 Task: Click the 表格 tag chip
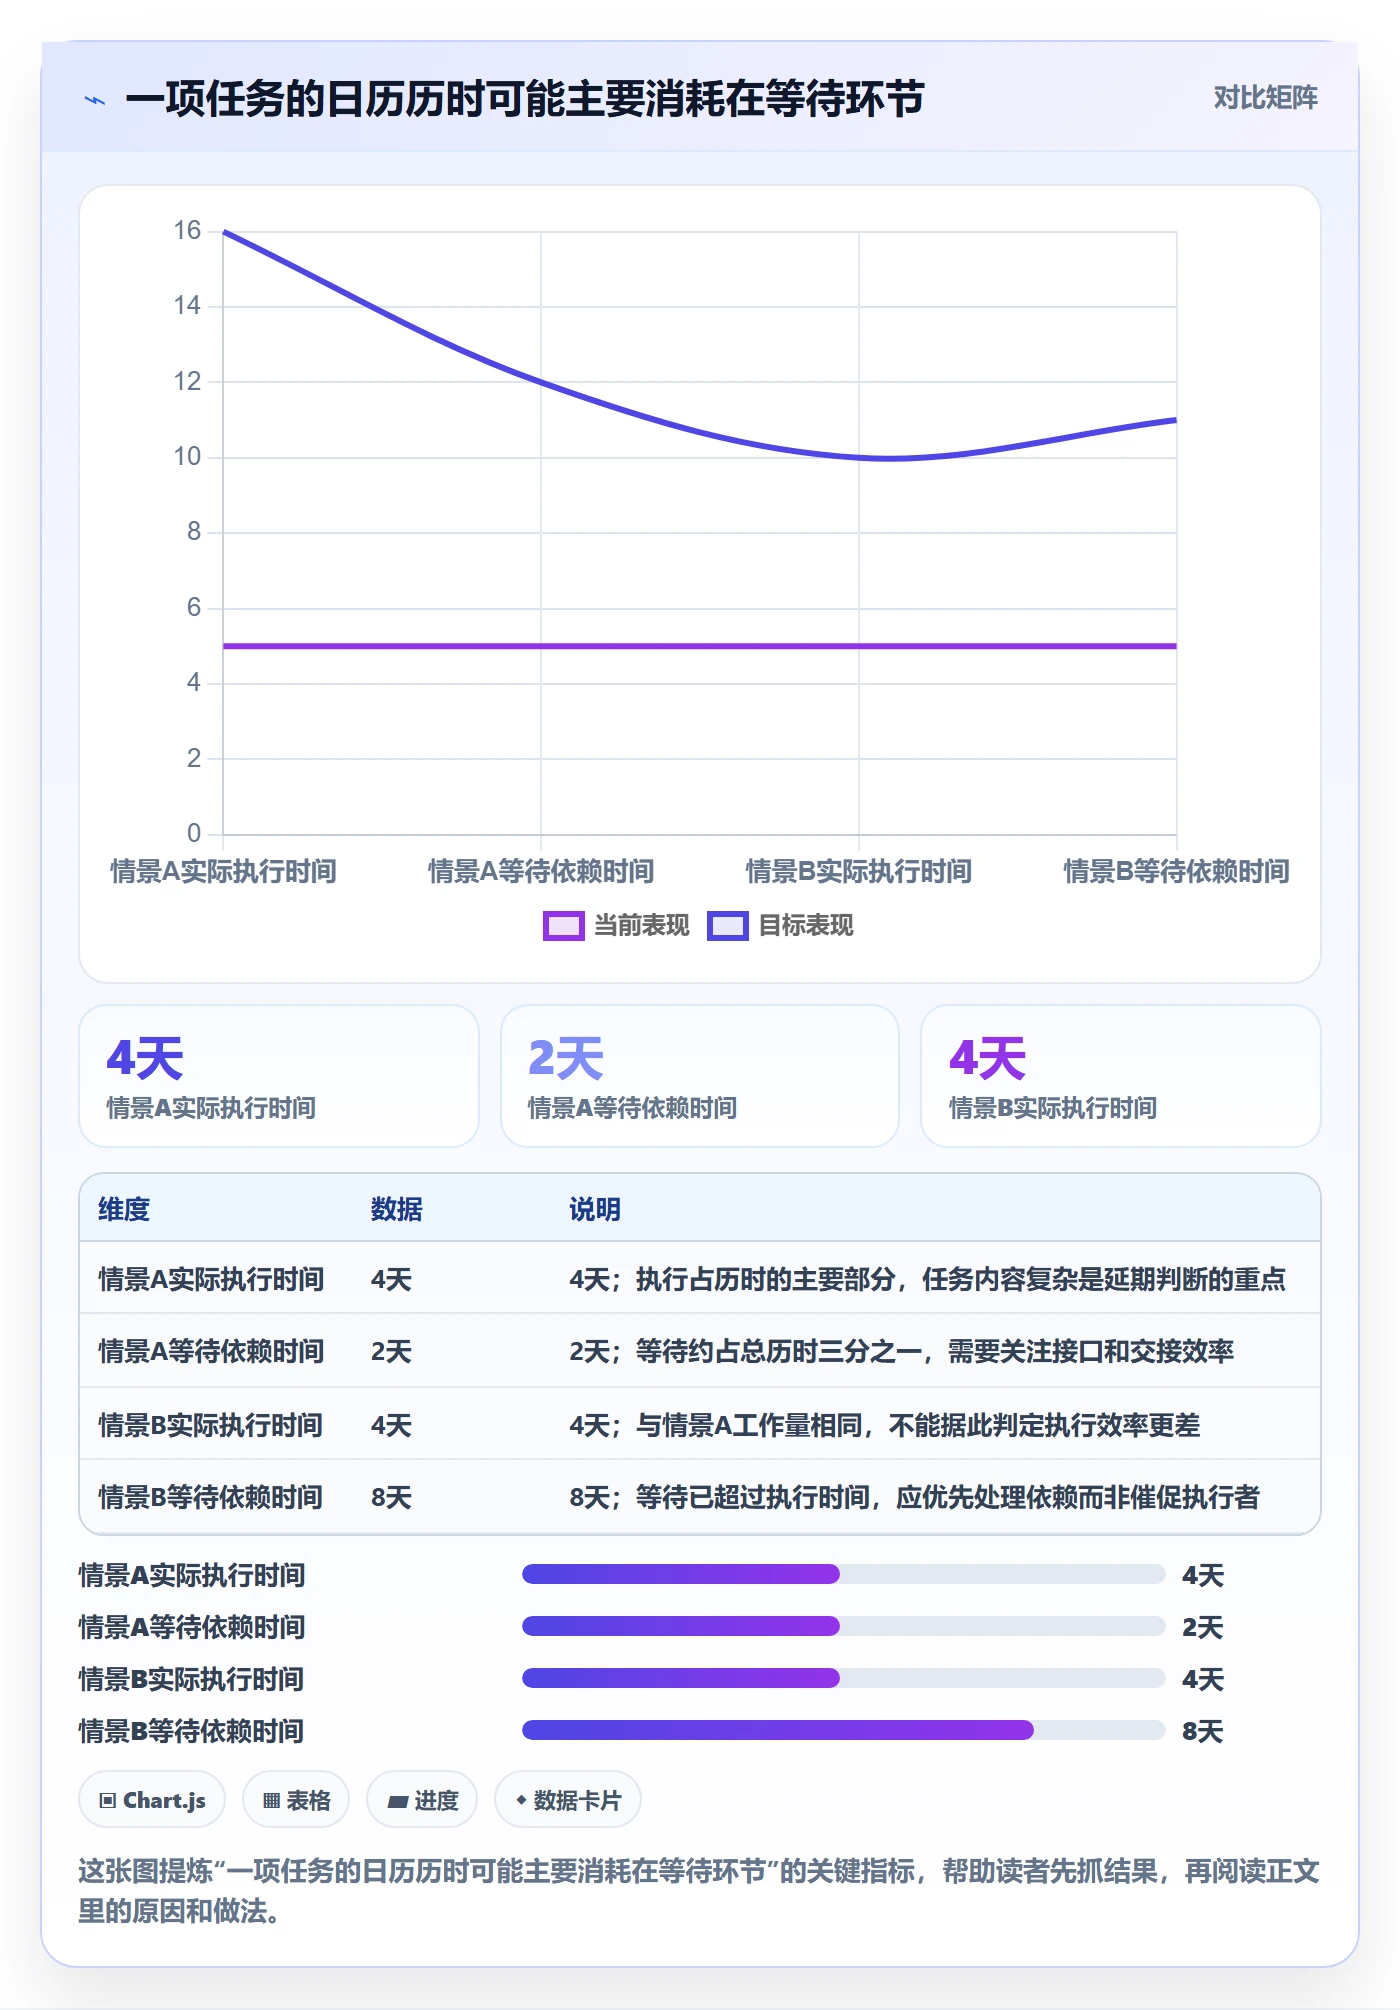[296, 1800]
